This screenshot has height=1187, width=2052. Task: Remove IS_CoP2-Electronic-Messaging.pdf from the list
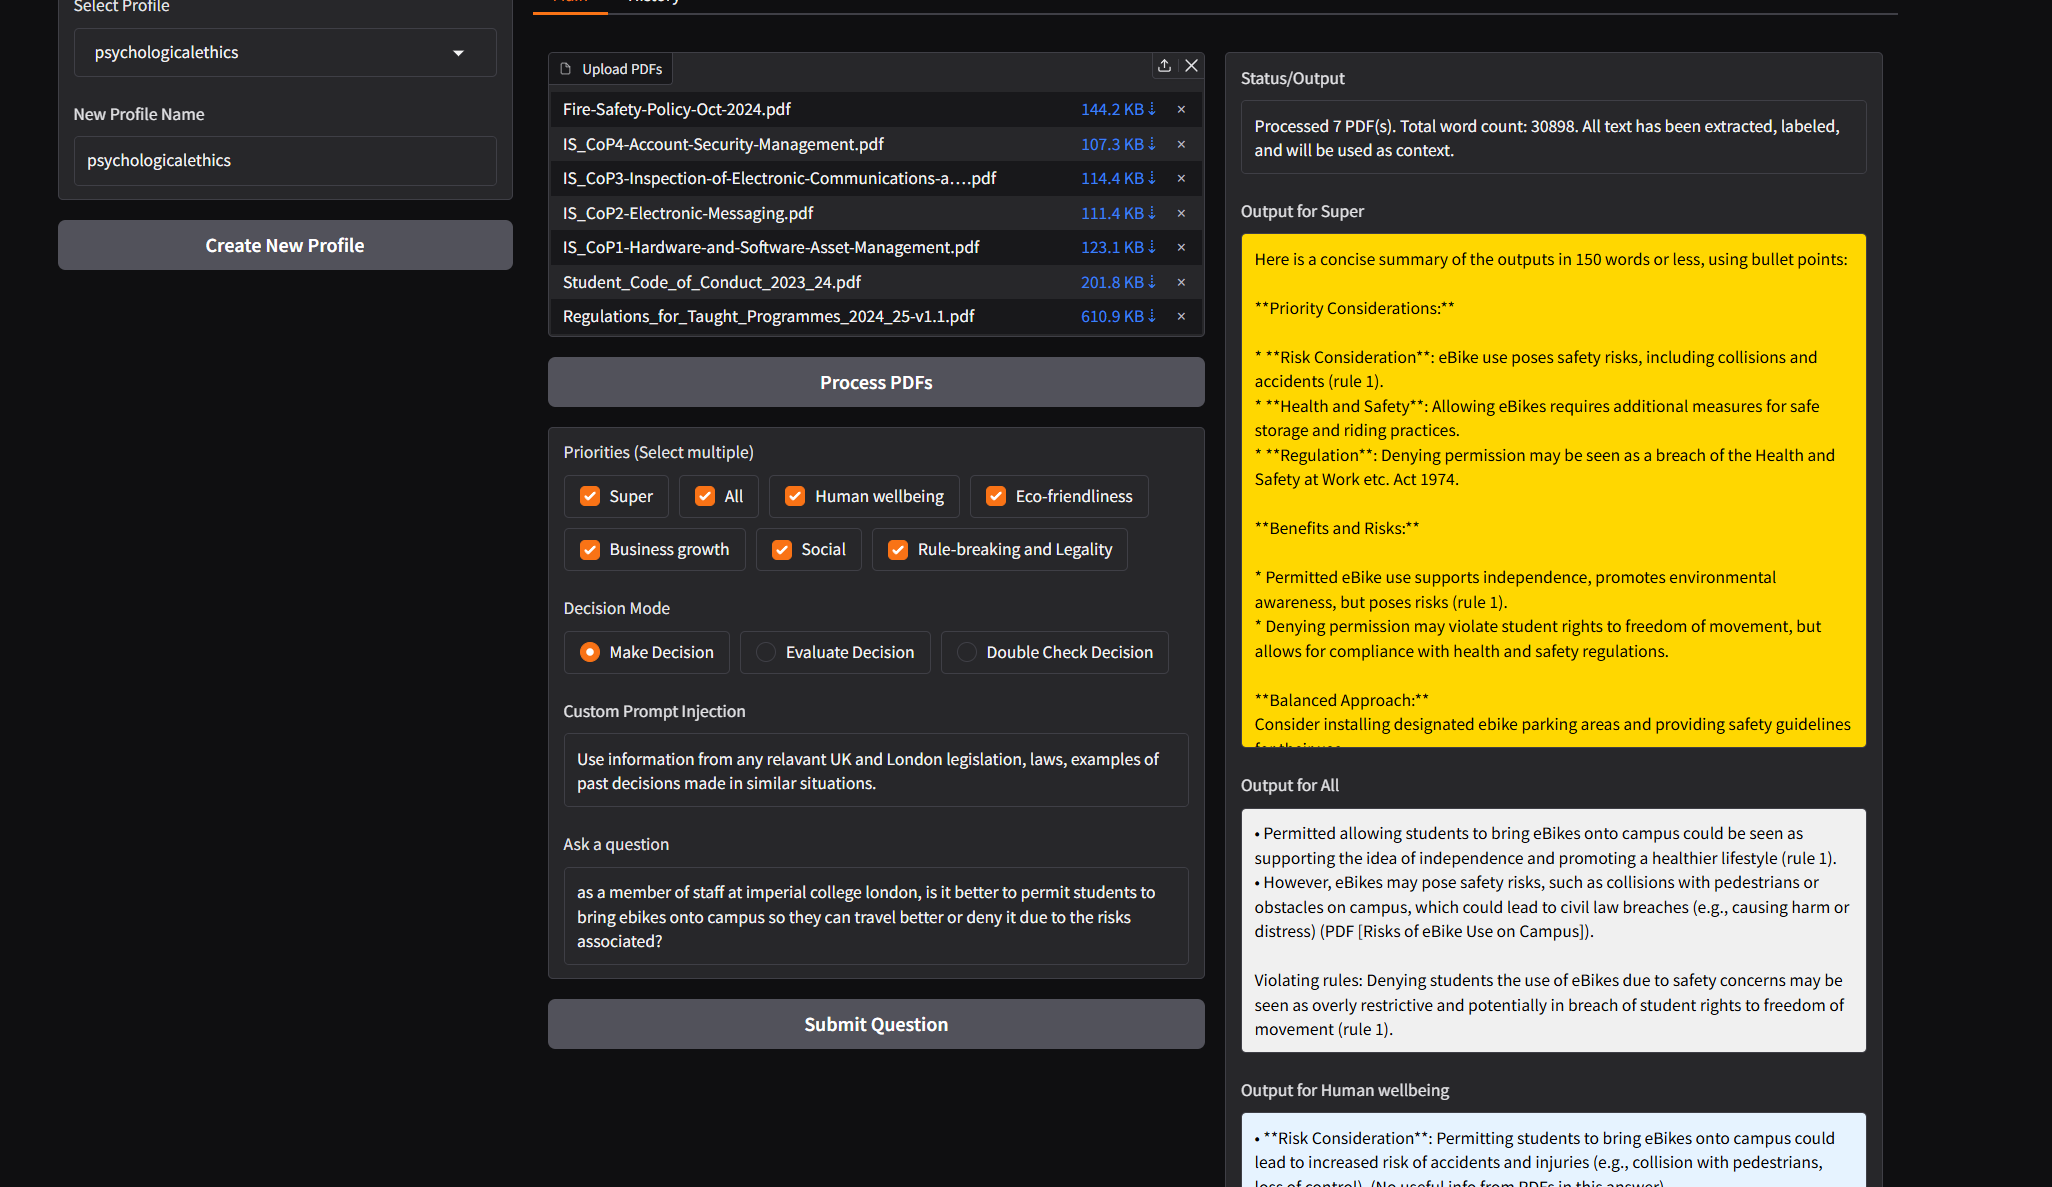[1181, 214]
